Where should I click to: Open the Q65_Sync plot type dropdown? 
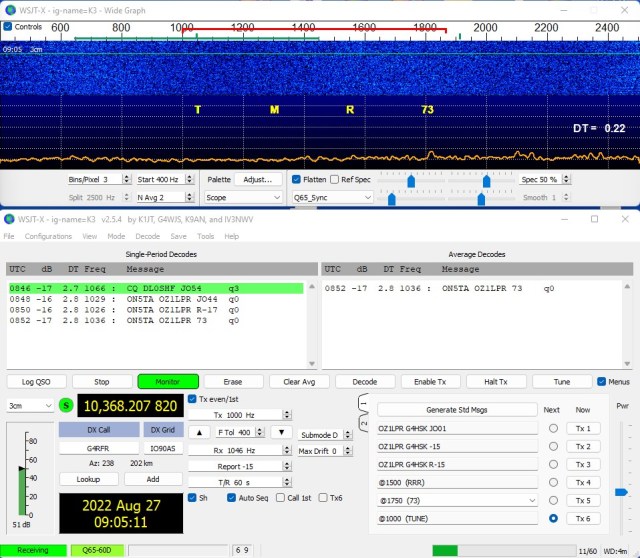(x=331, y=198)
